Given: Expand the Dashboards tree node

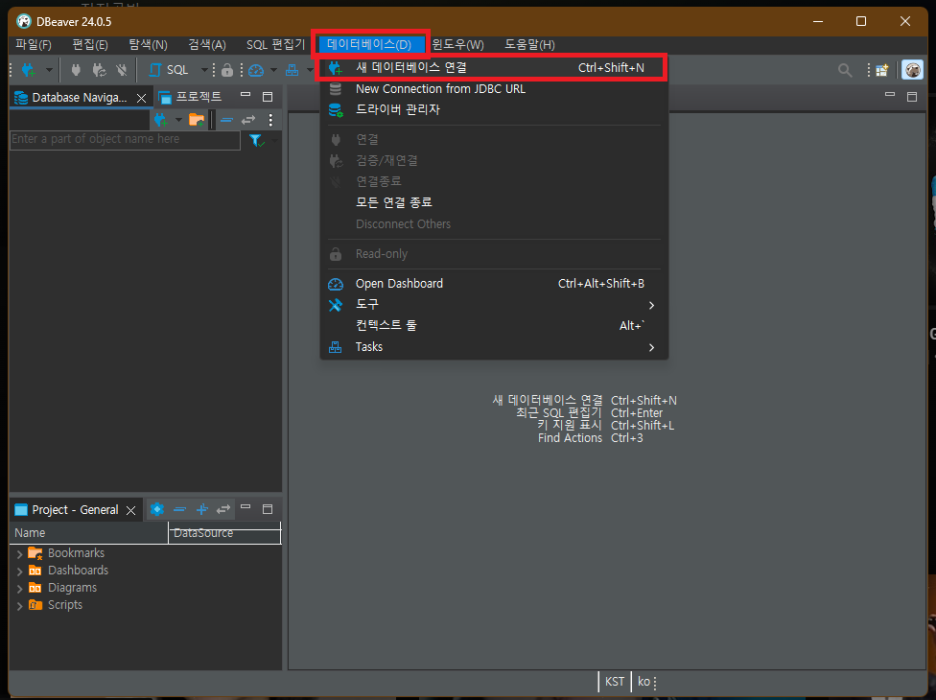Looking at the screenshot, I should click(19, 572).
